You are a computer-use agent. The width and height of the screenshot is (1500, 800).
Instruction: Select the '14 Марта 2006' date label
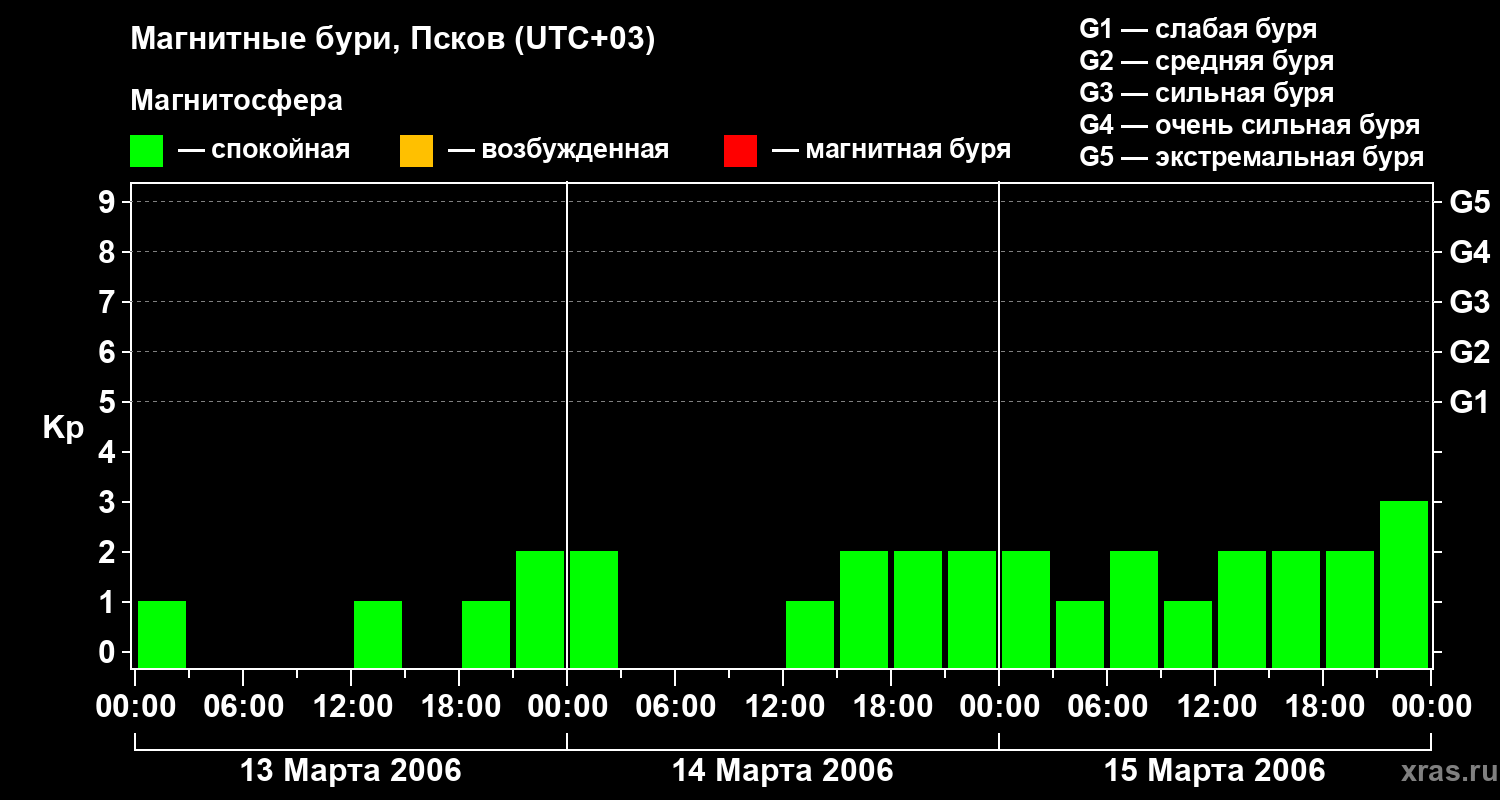click(782, 770)
